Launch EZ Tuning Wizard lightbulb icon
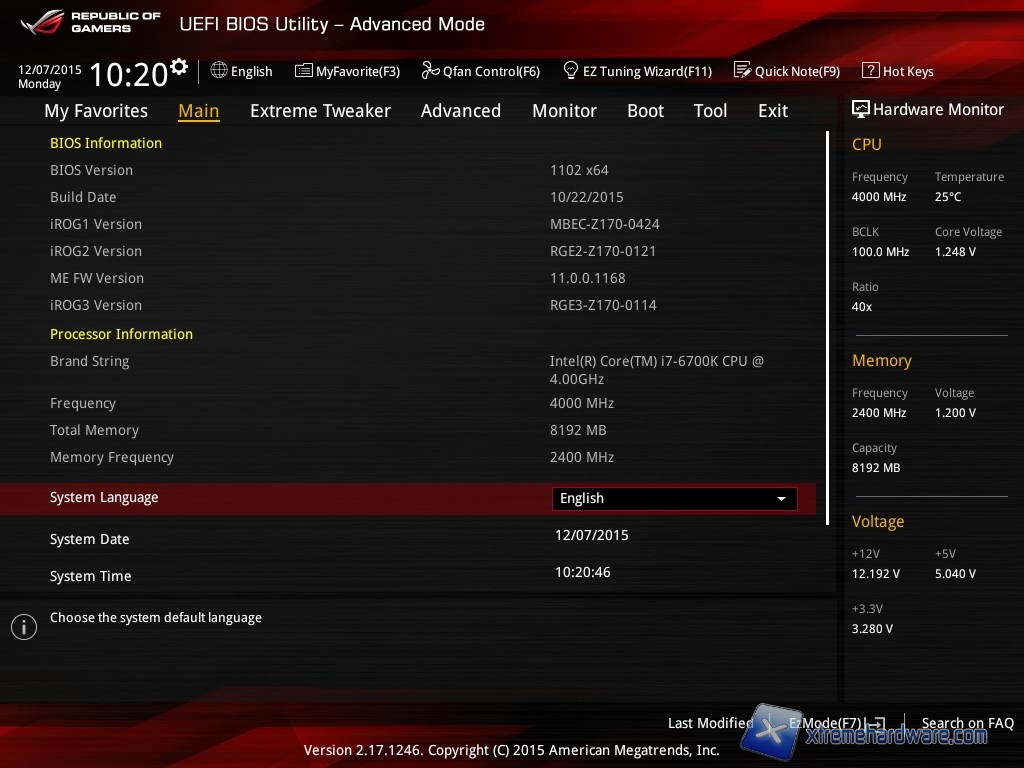1024x768 pixels. [571, 71]
